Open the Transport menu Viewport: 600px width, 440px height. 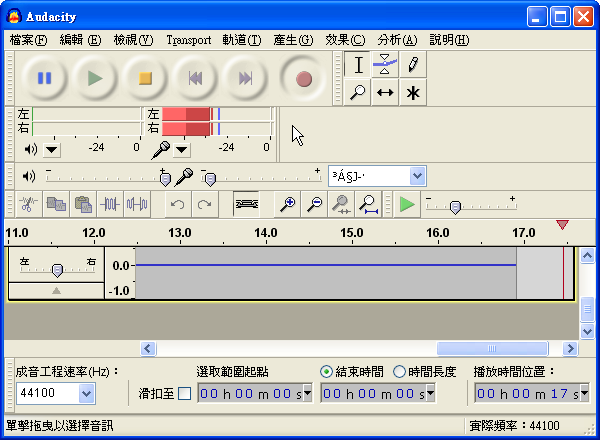(x=189, y=40)
